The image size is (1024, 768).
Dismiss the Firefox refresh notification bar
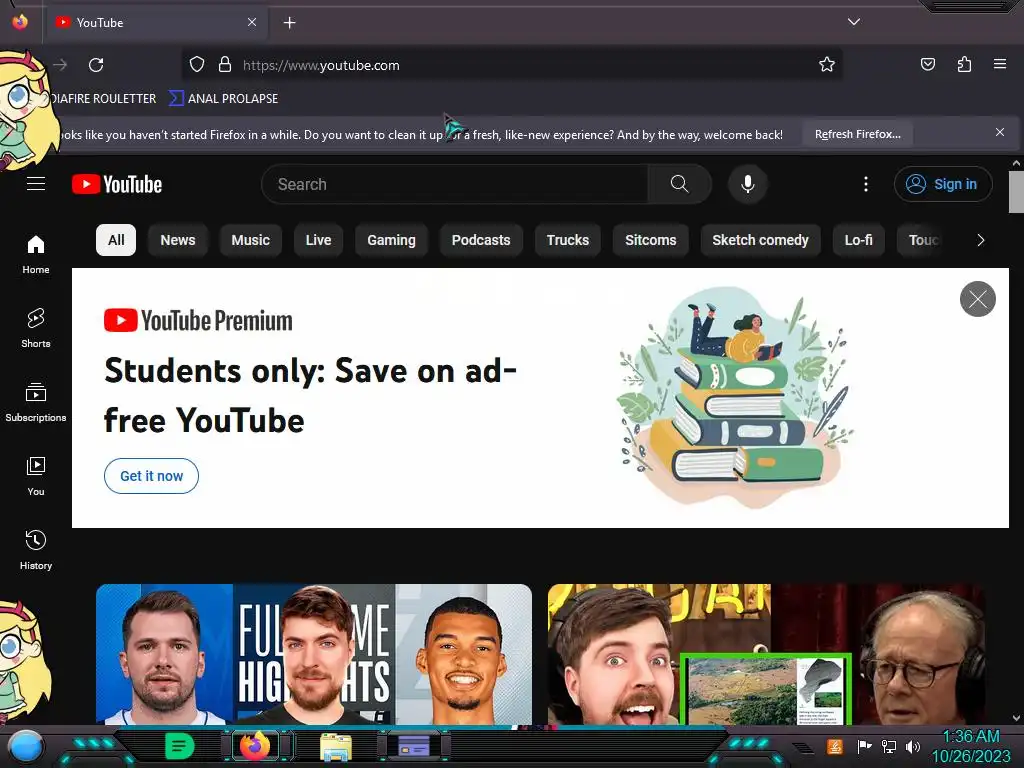click(1000, 133)
